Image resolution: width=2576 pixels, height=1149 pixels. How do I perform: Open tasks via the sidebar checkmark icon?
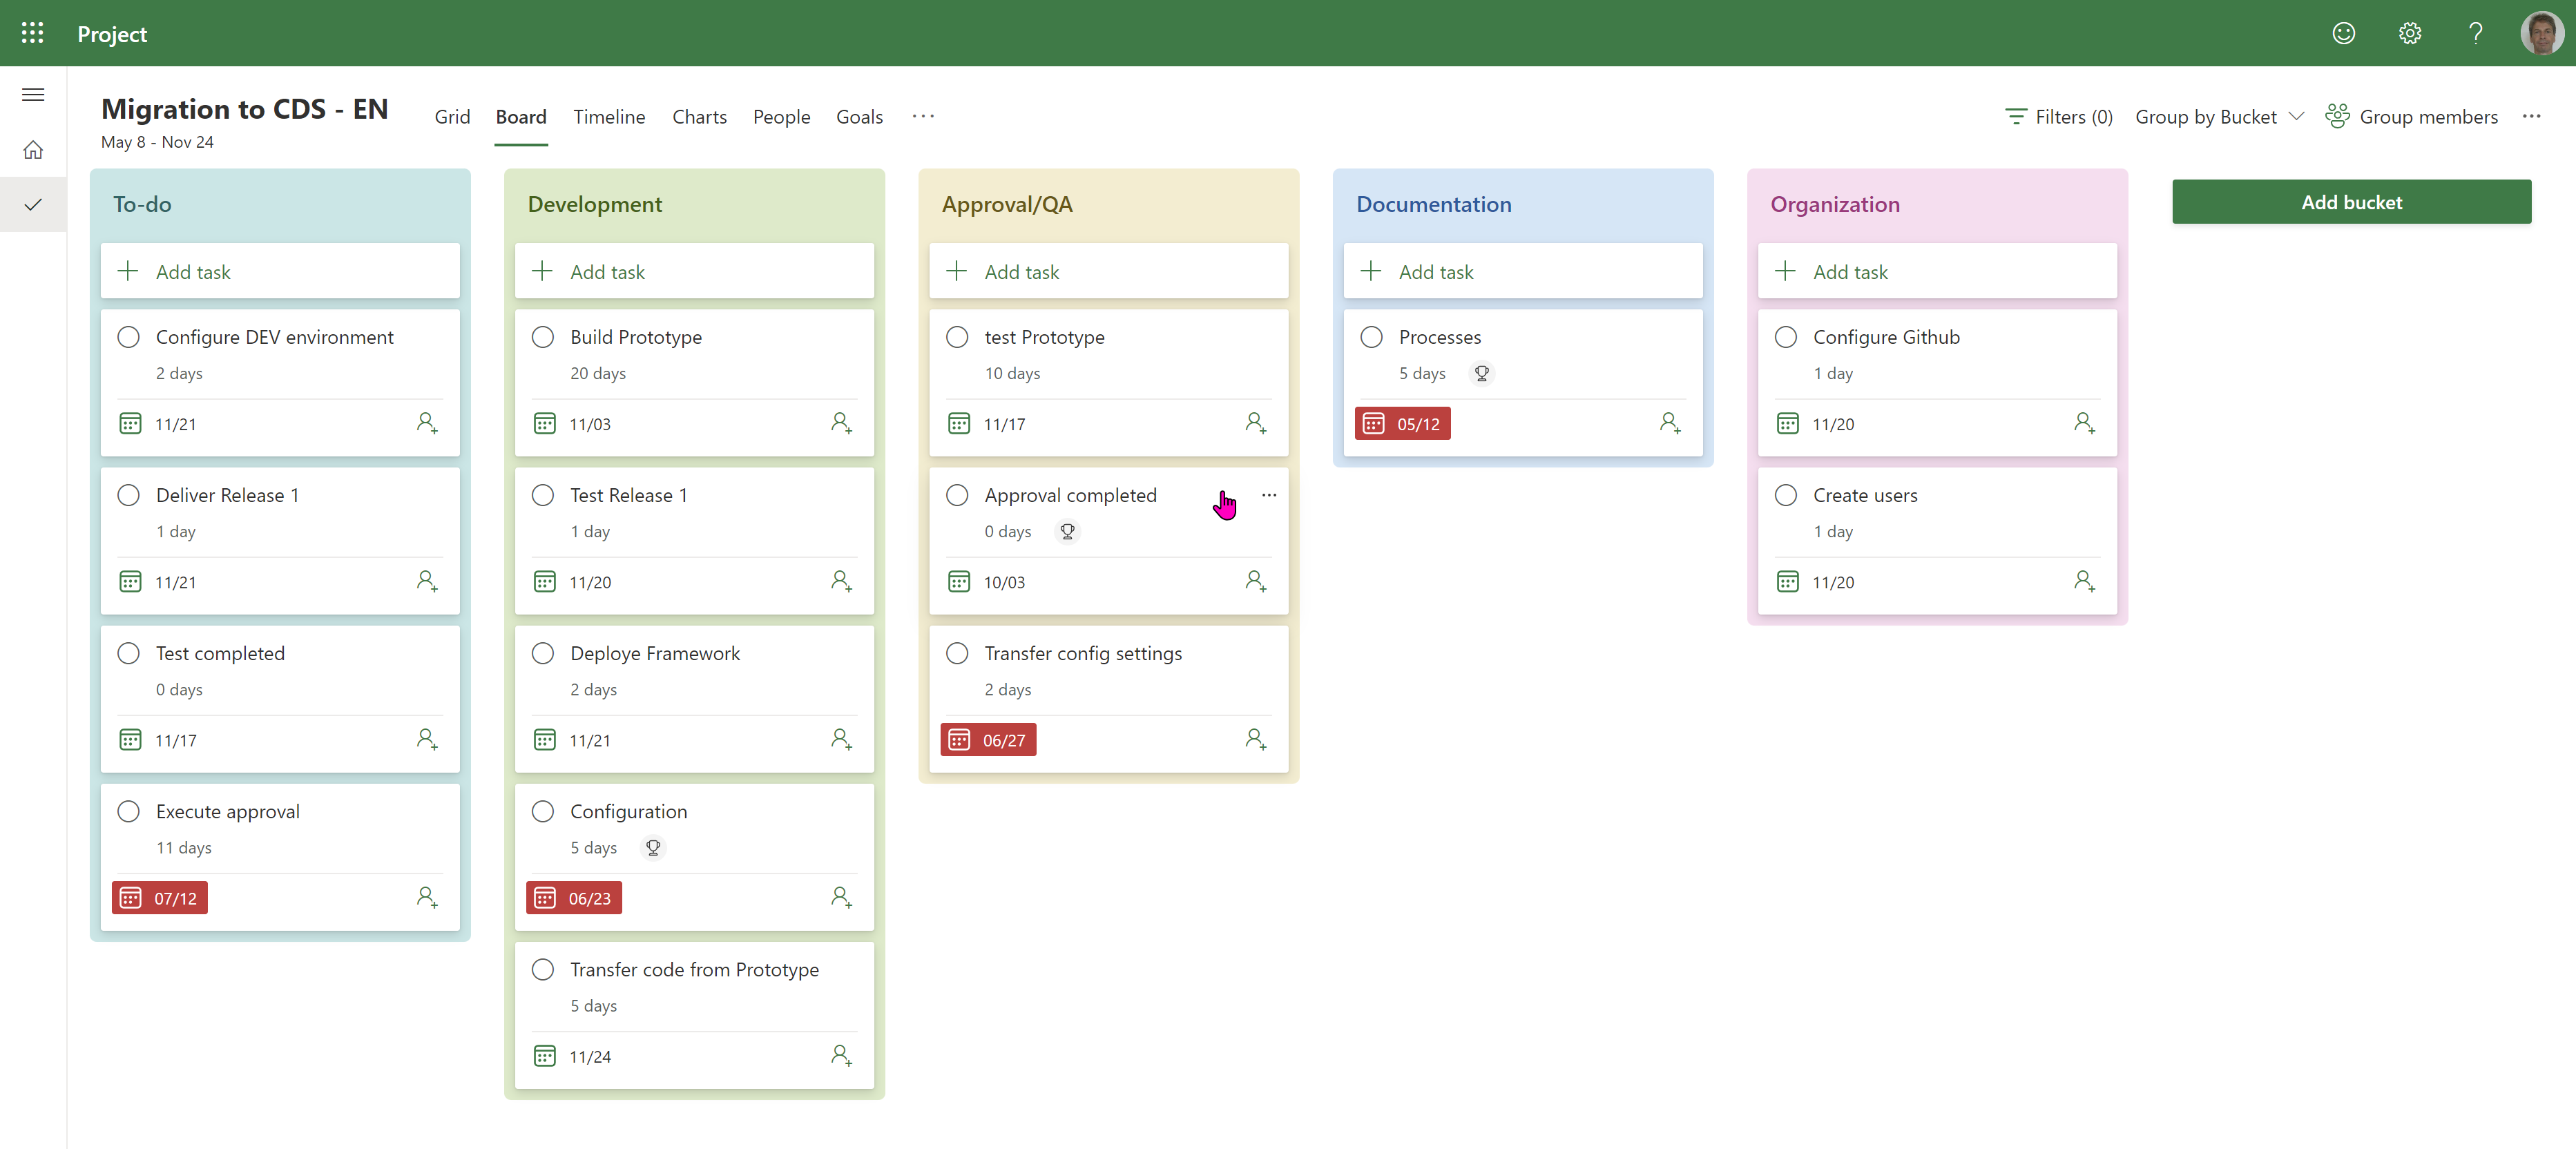click(33, 204)
